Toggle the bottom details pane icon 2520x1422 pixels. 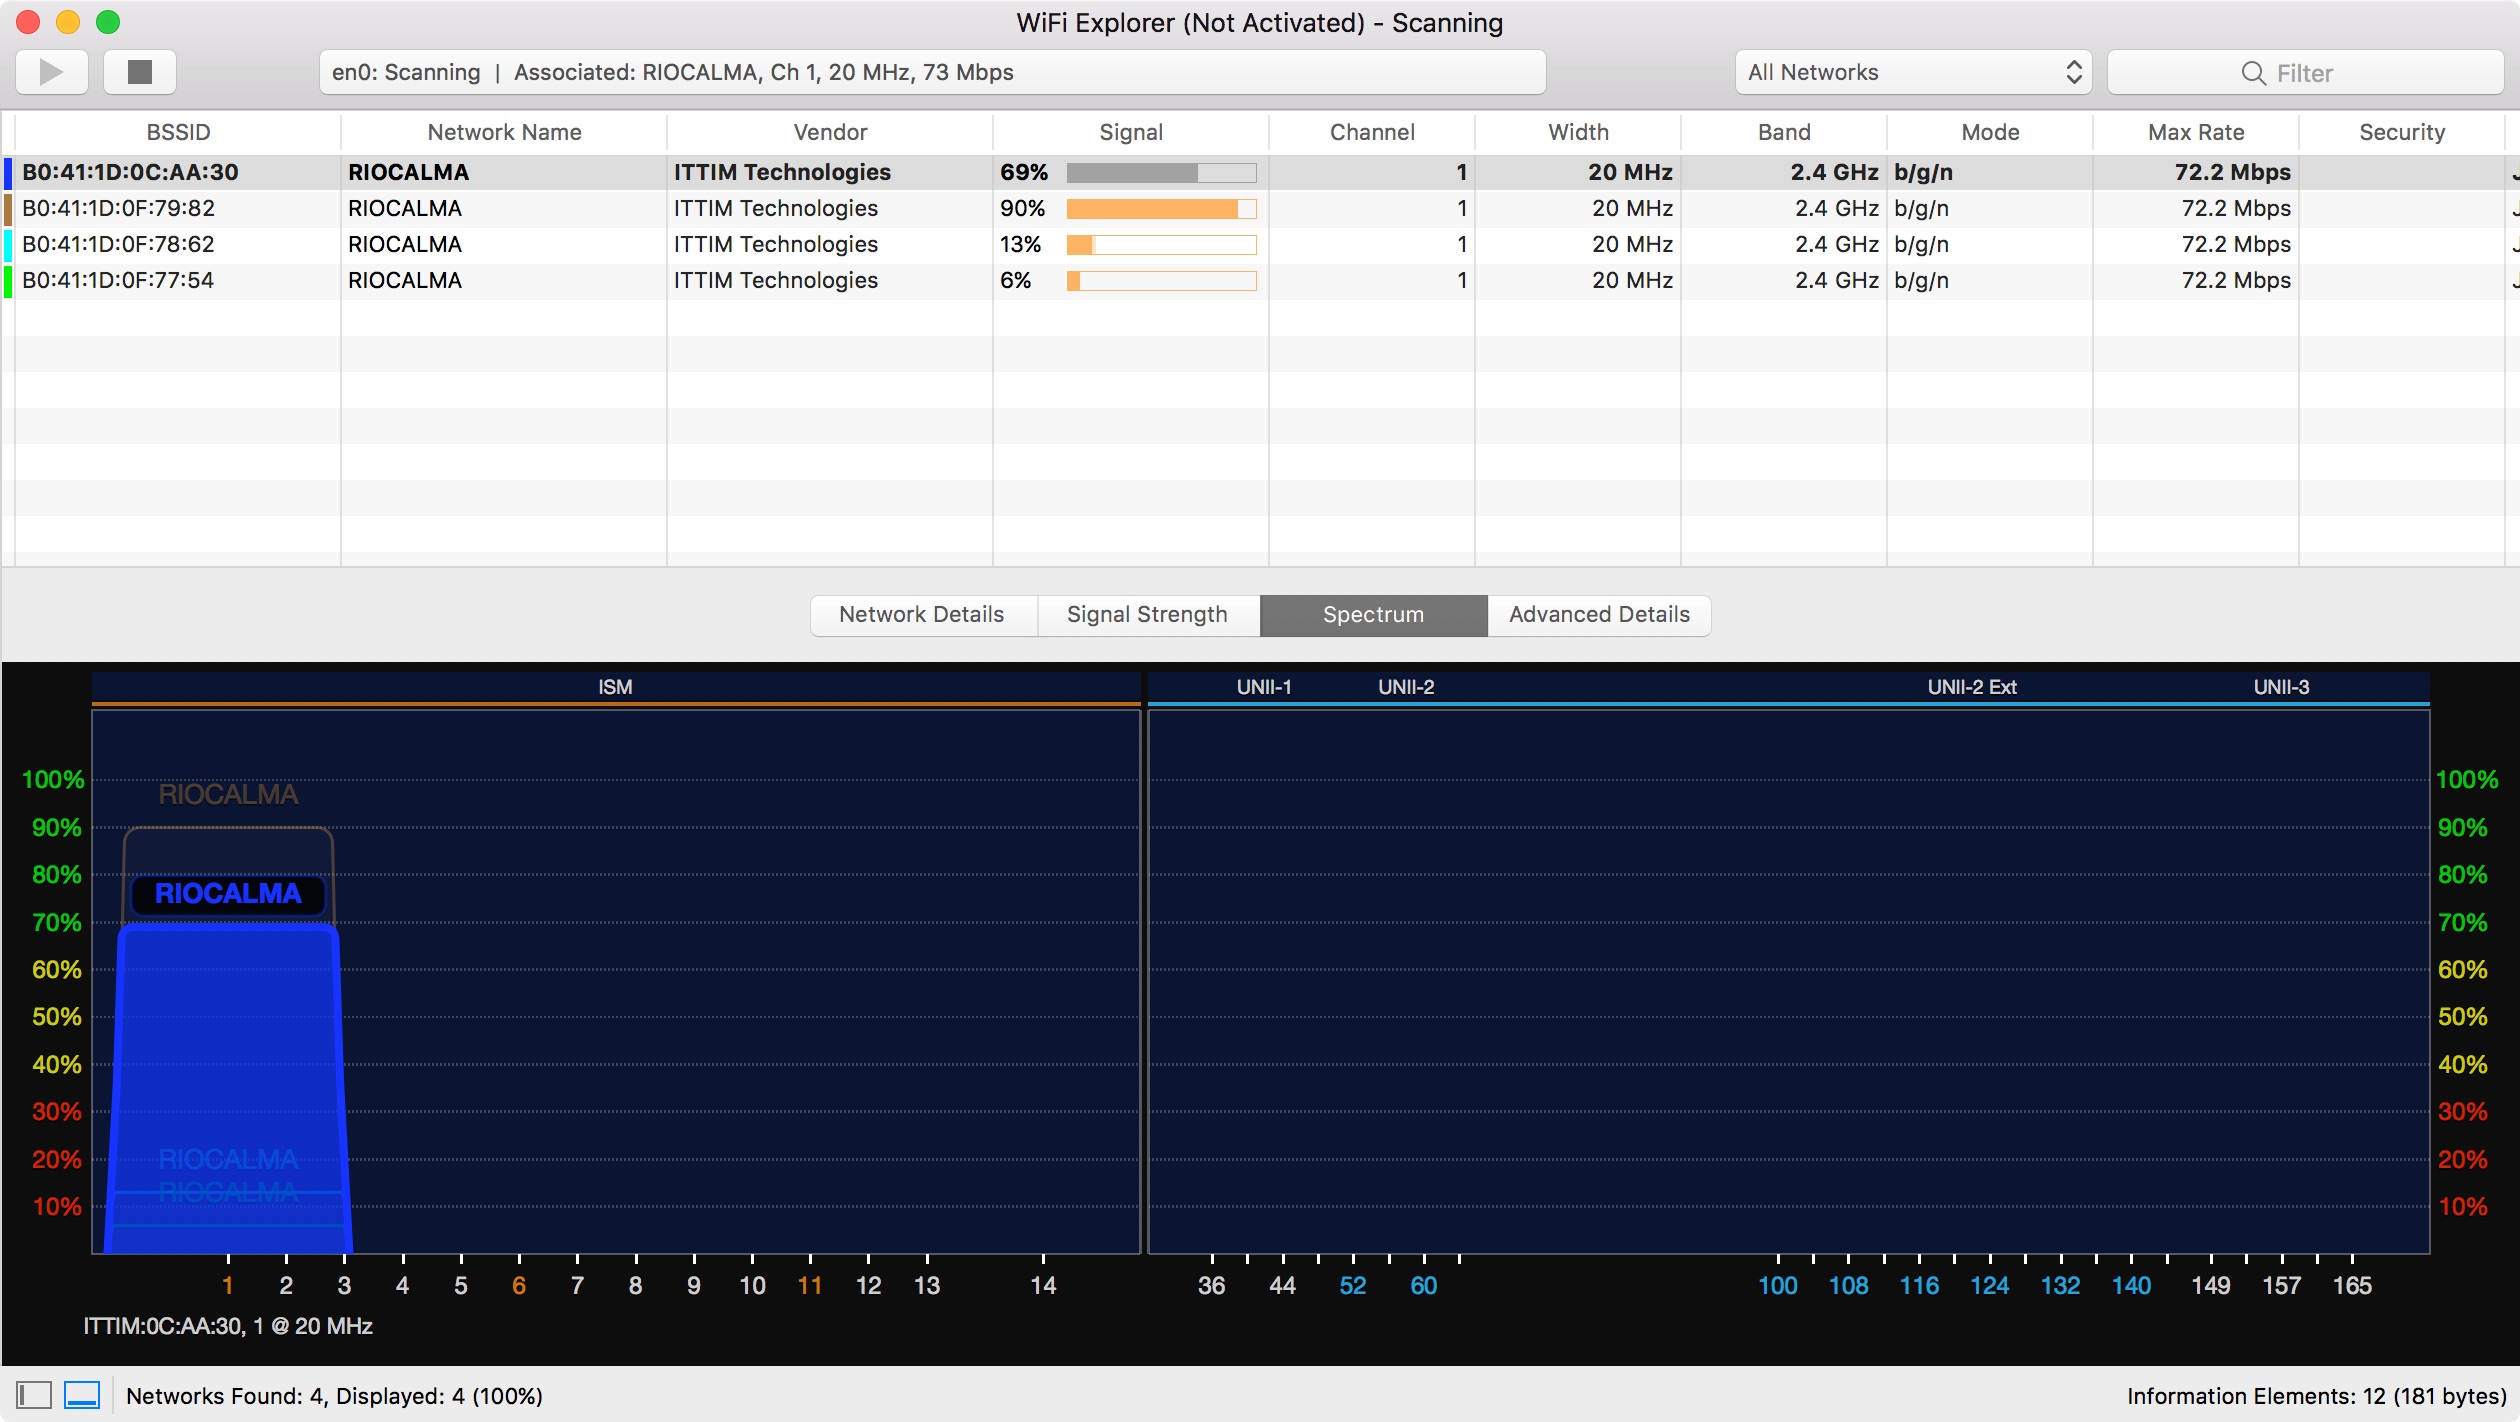click(82, 1395)
